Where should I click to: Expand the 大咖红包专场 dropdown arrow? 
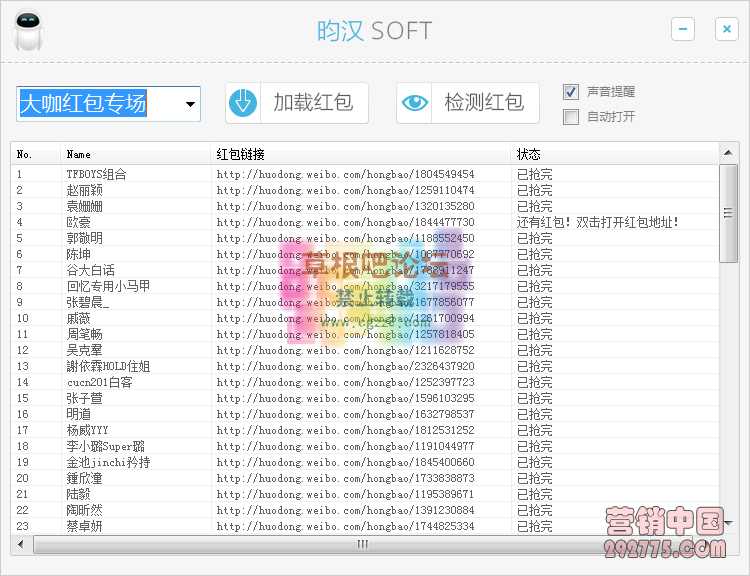coord(190,104)
